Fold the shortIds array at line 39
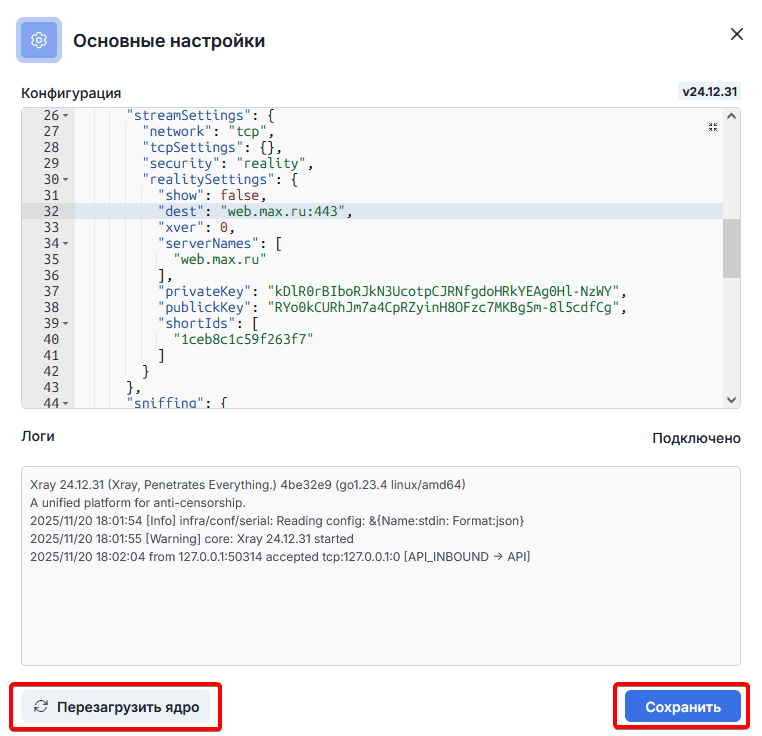The width and height of the screenshot is (762, 736). [66, 324]
